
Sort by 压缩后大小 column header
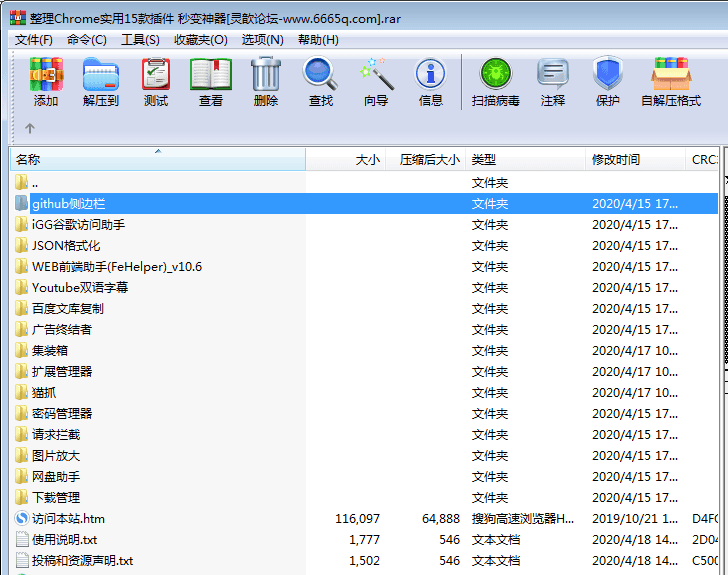click(x=426, y=160)
